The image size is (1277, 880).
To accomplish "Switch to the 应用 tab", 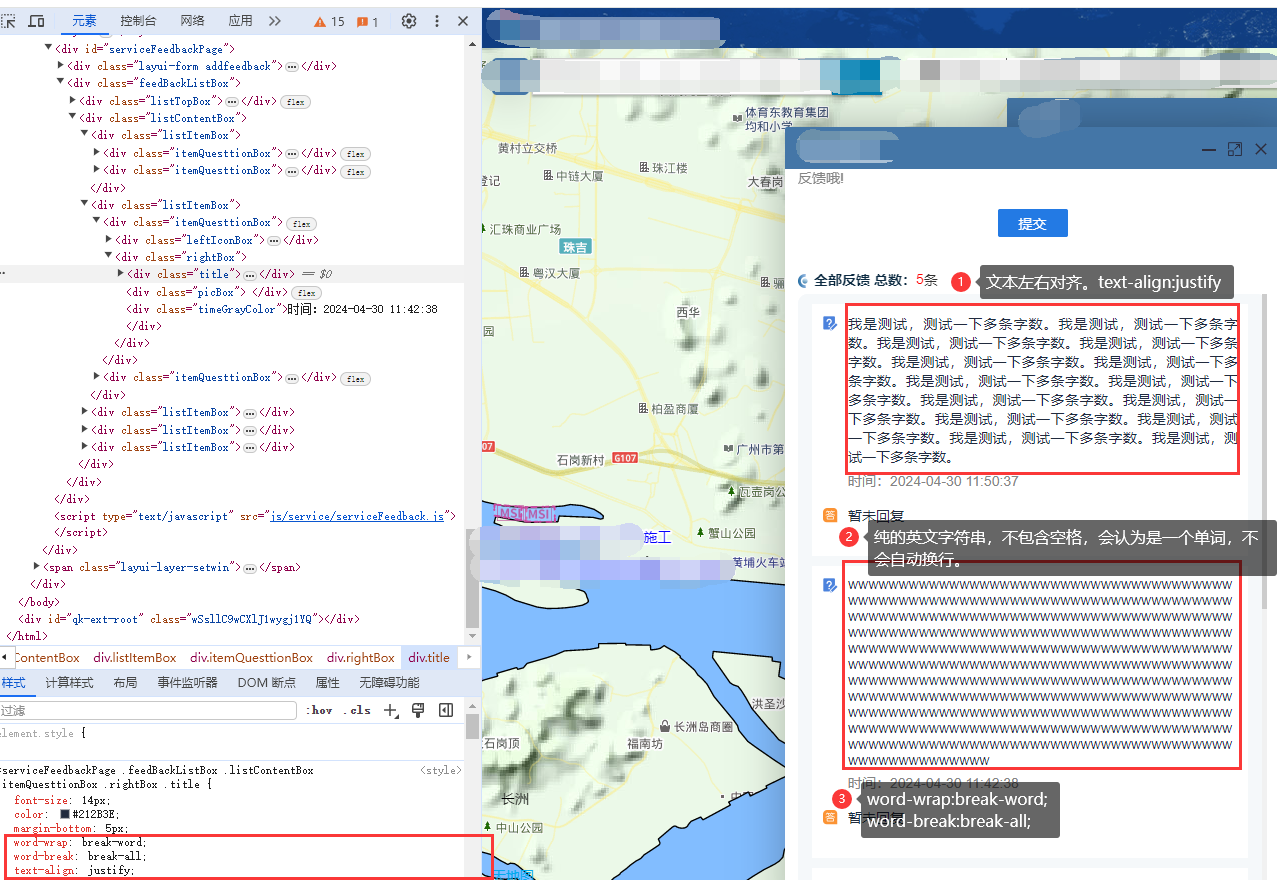I will (240, 21).
